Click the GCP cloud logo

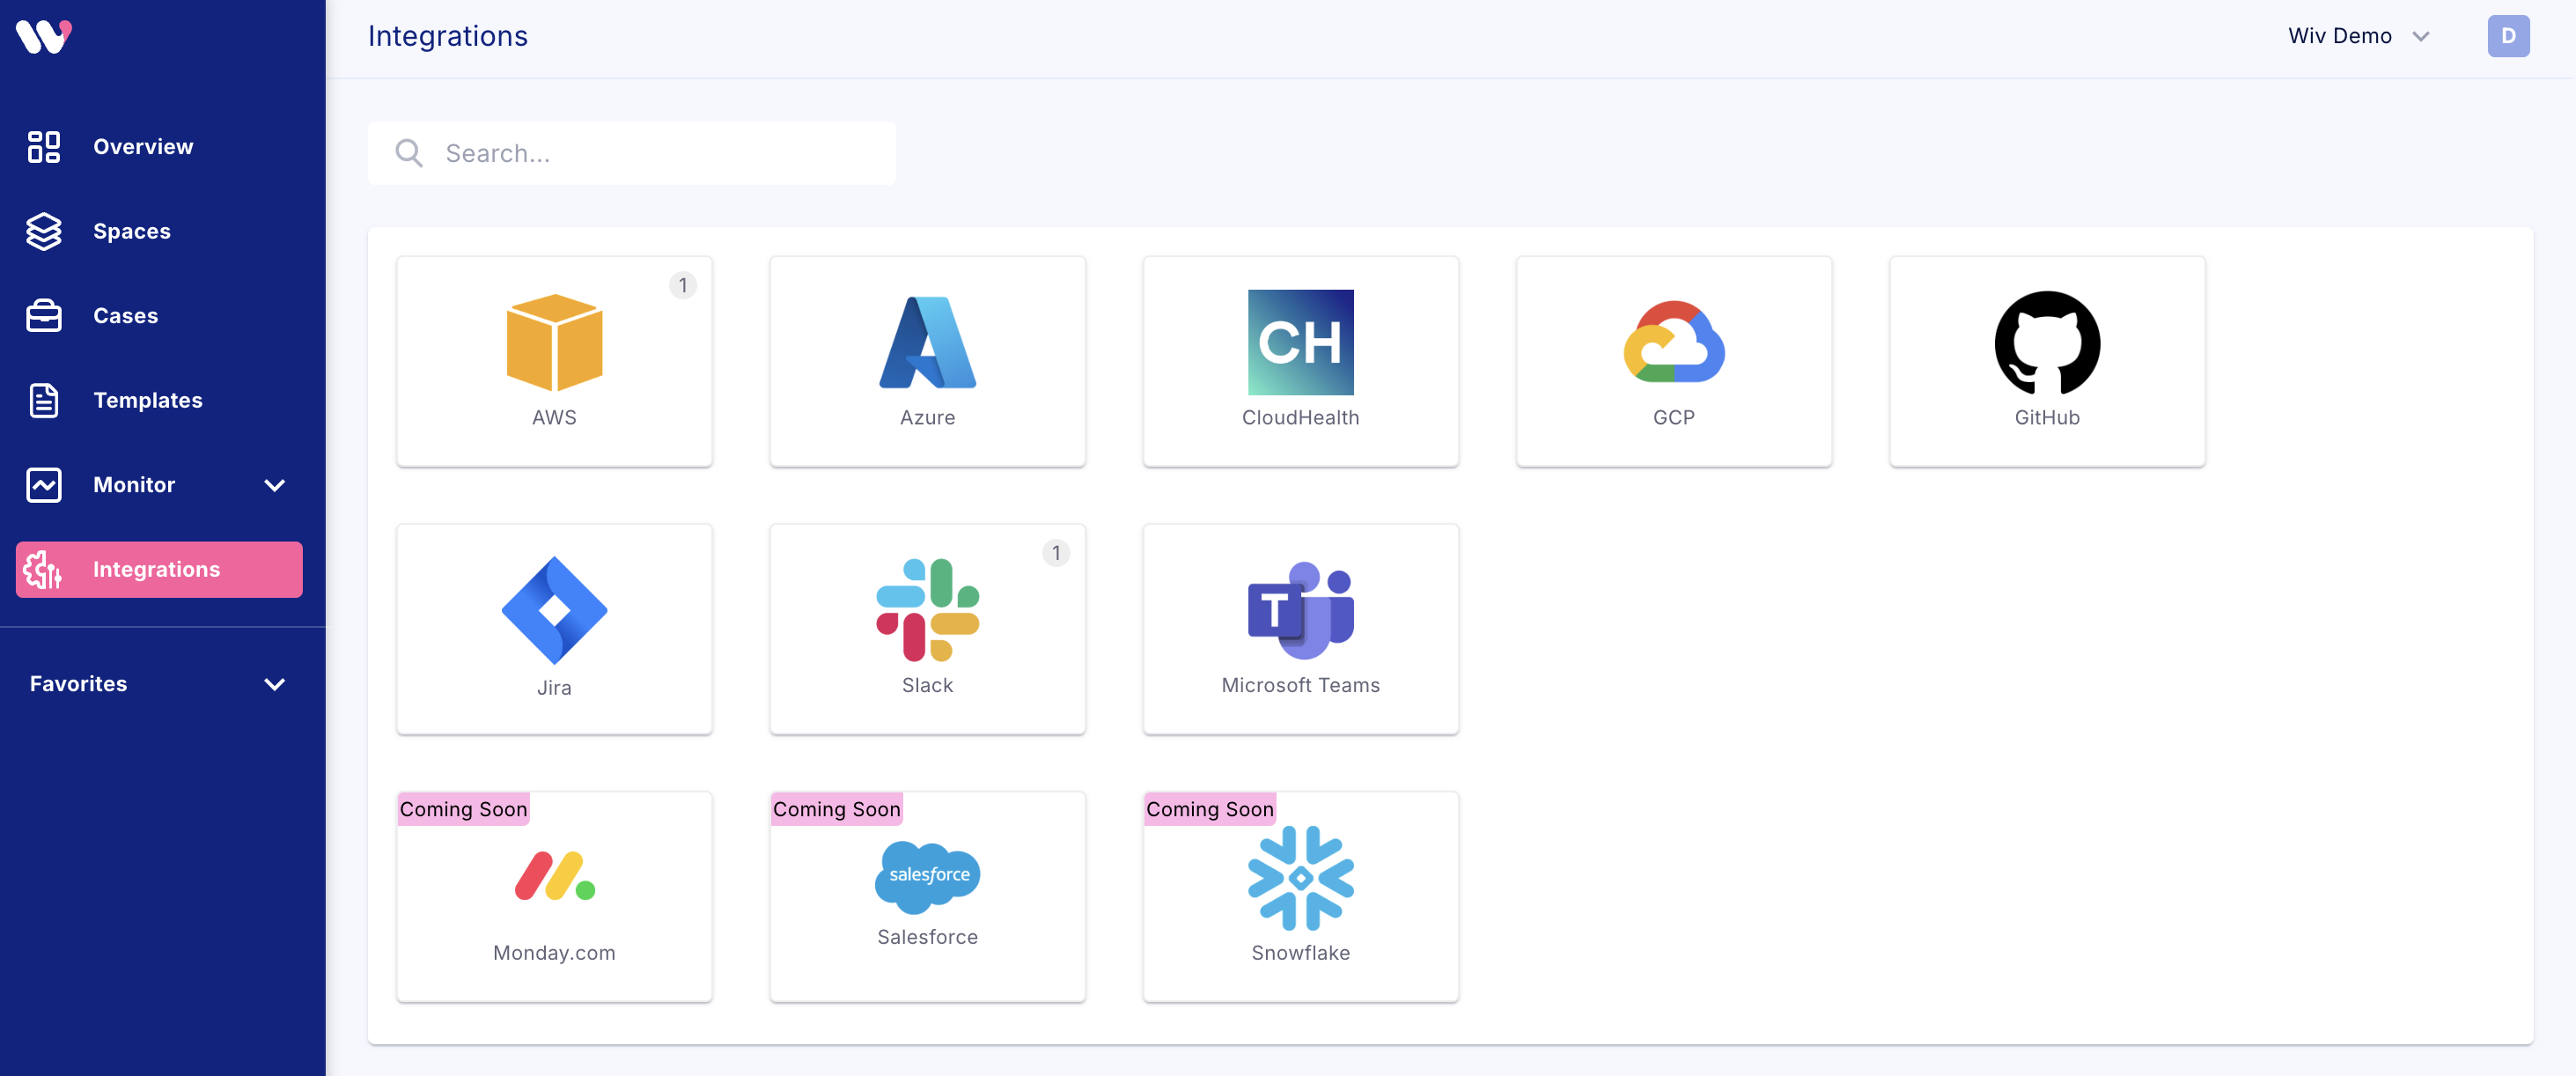1673,342
